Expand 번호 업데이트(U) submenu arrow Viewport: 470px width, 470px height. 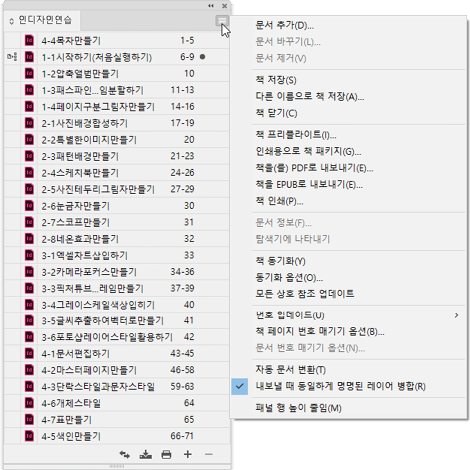tap(456, 315)
